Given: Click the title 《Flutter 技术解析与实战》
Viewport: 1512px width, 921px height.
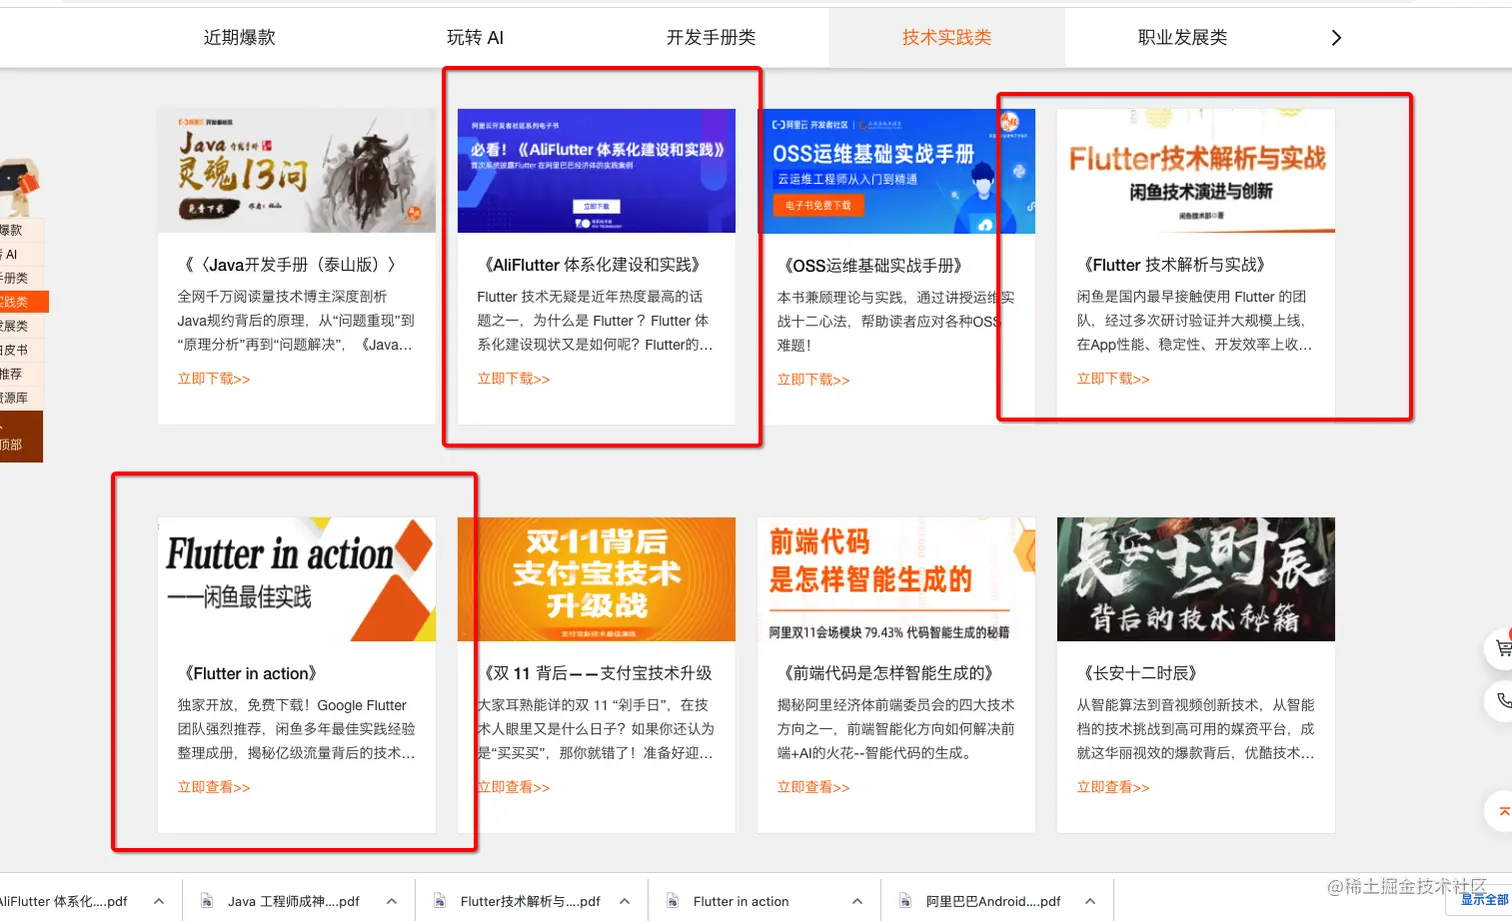Looking at the screenshot, I should [x=1174, y=265].
